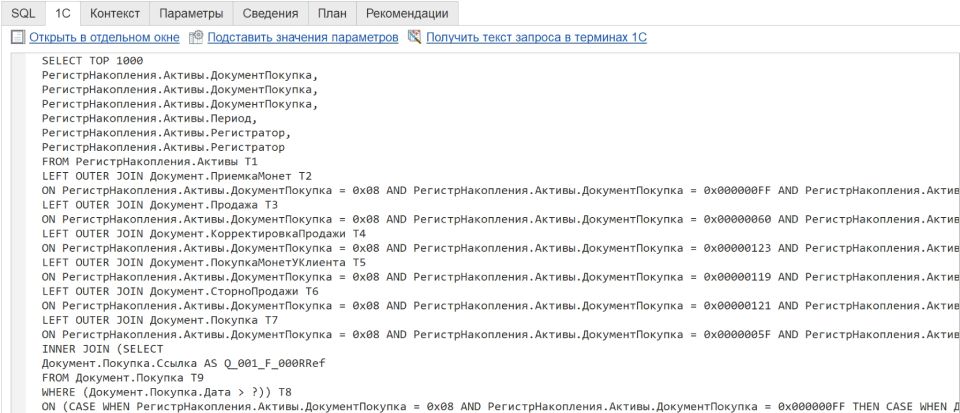
Task: Click 'Получить текст запроса в терминах 1С' link
Action: pos(537,37)
